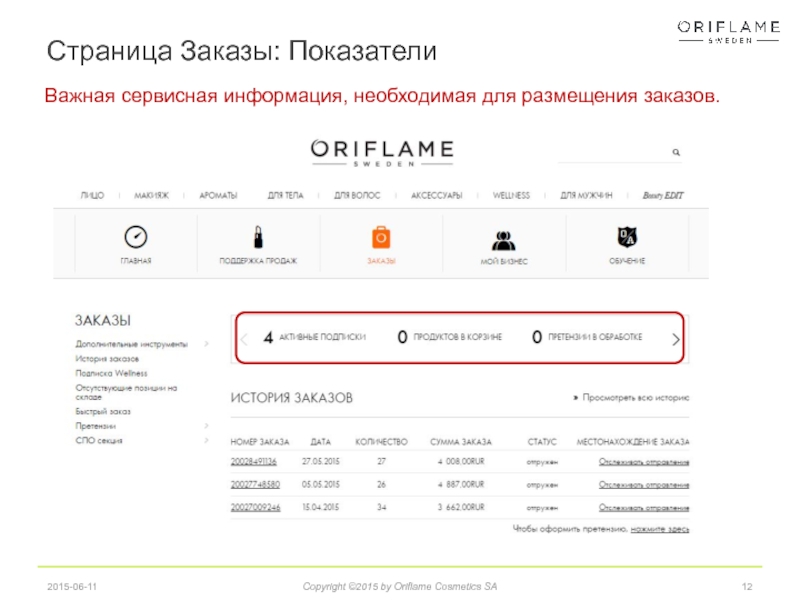Open Дополнительные инструменты sidebar link
This screenshot has width=800, height=600.
(x=132, y=344)
